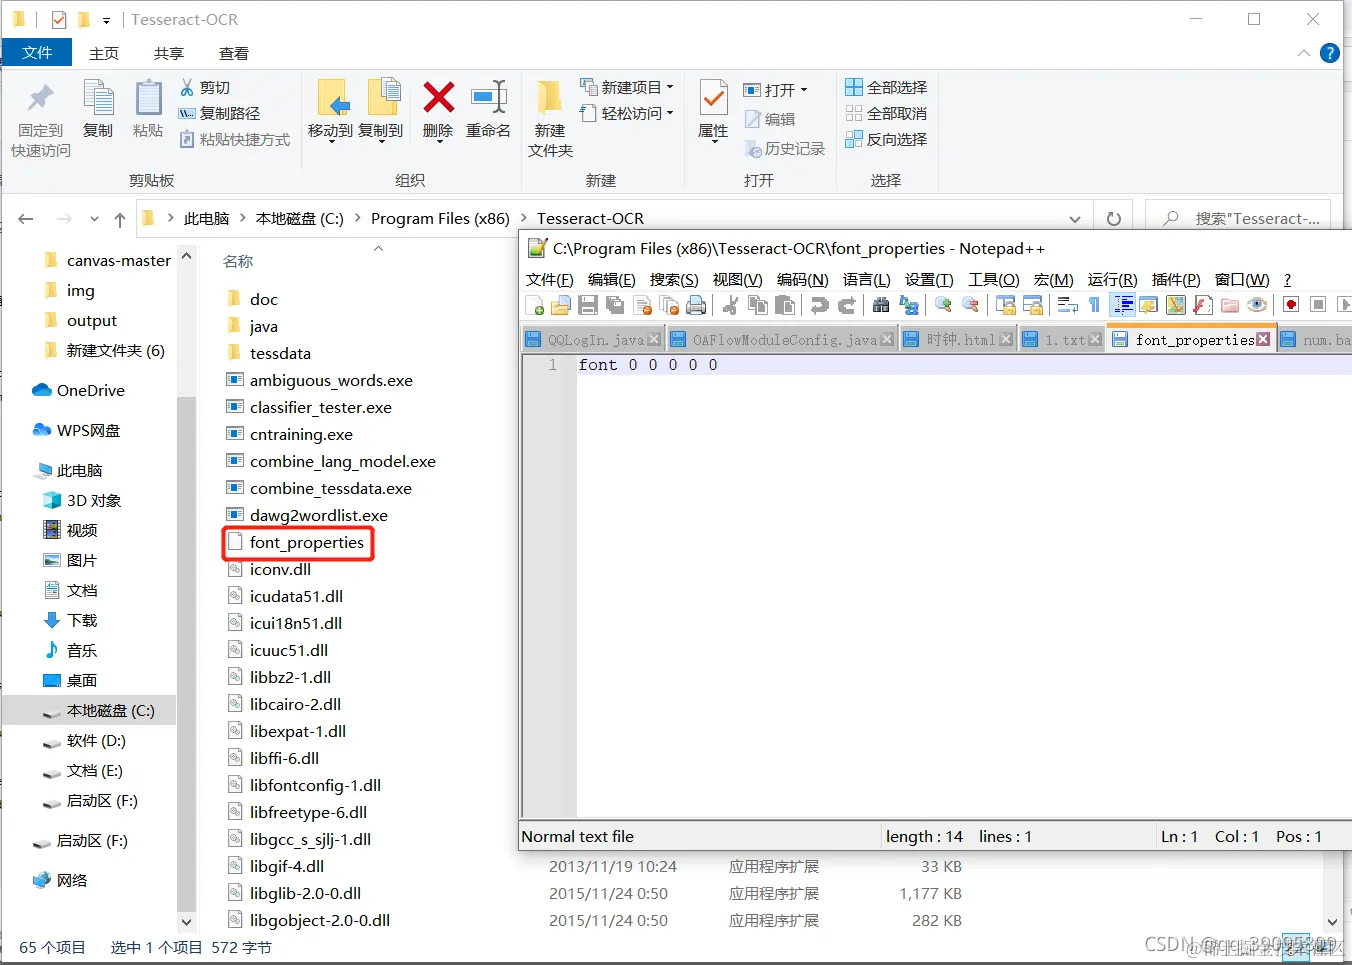Switch to Explorer View tab
The image size is (1352, 965).
(234, 53)
